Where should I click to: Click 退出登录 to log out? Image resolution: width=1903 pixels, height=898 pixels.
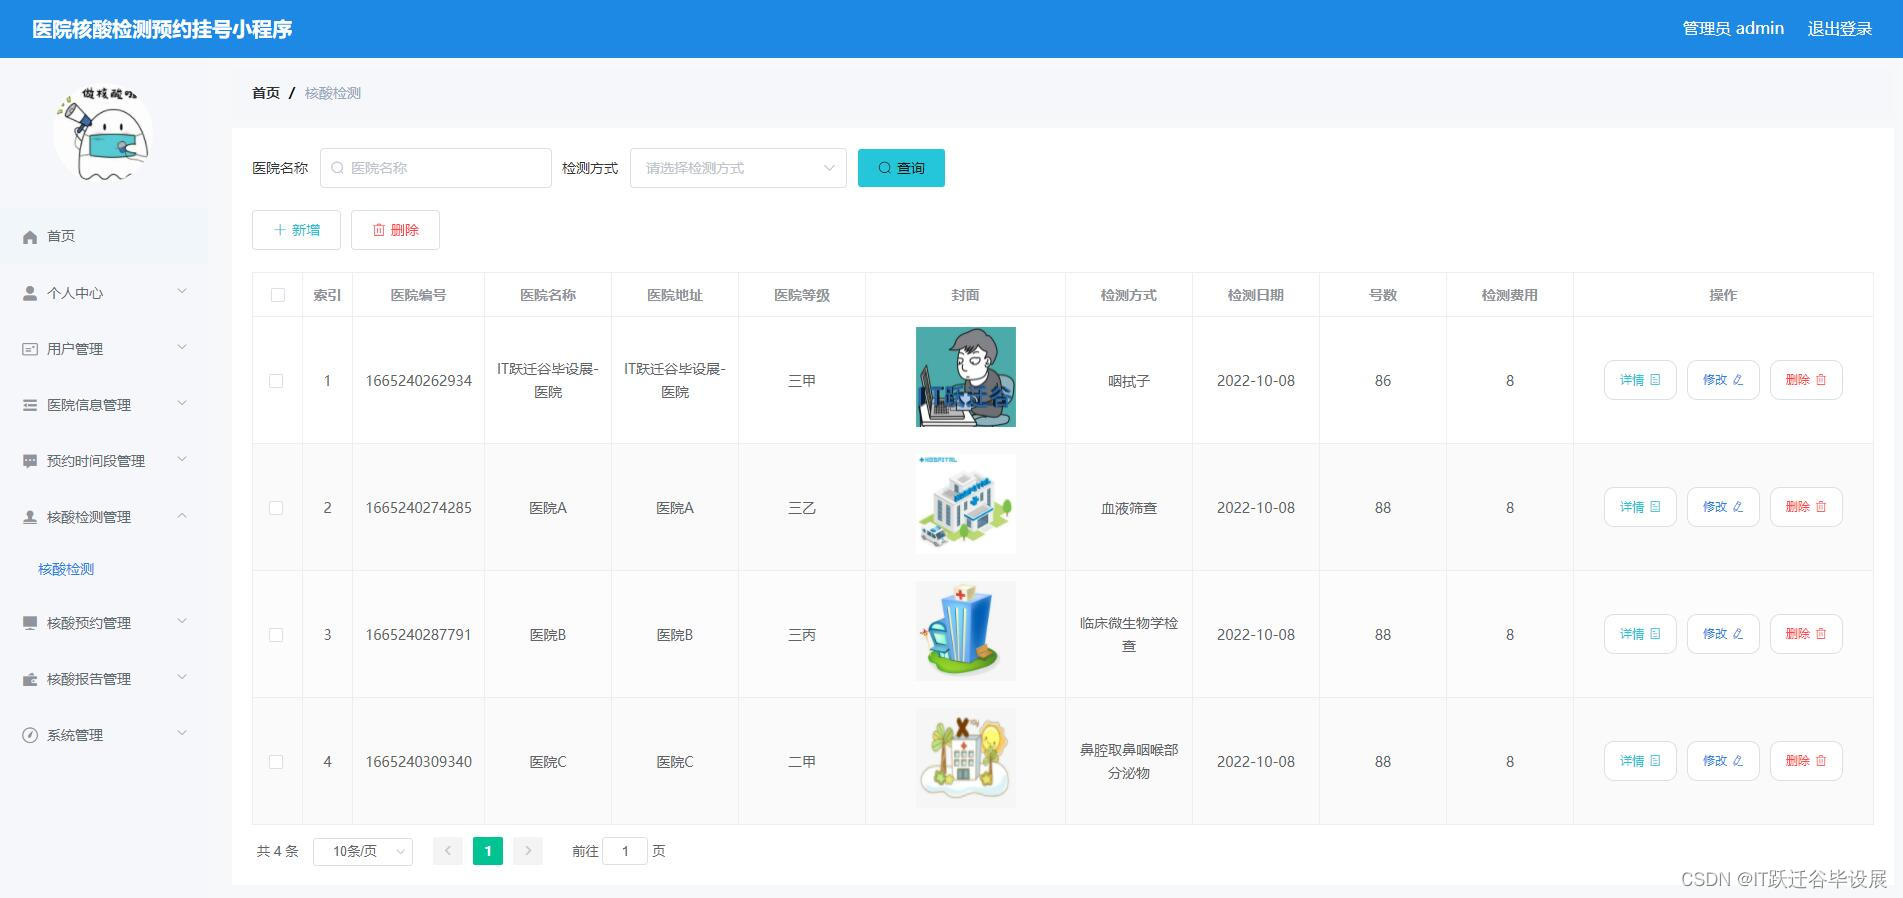click(x=1839, y=29)
